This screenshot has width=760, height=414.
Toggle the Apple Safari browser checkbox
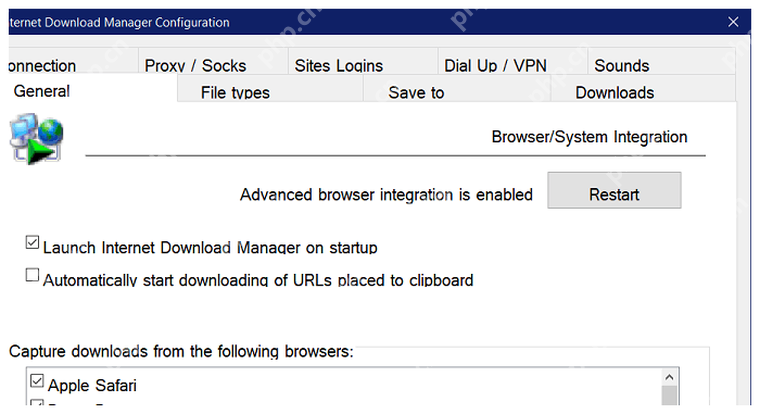(x=37, y=381)
